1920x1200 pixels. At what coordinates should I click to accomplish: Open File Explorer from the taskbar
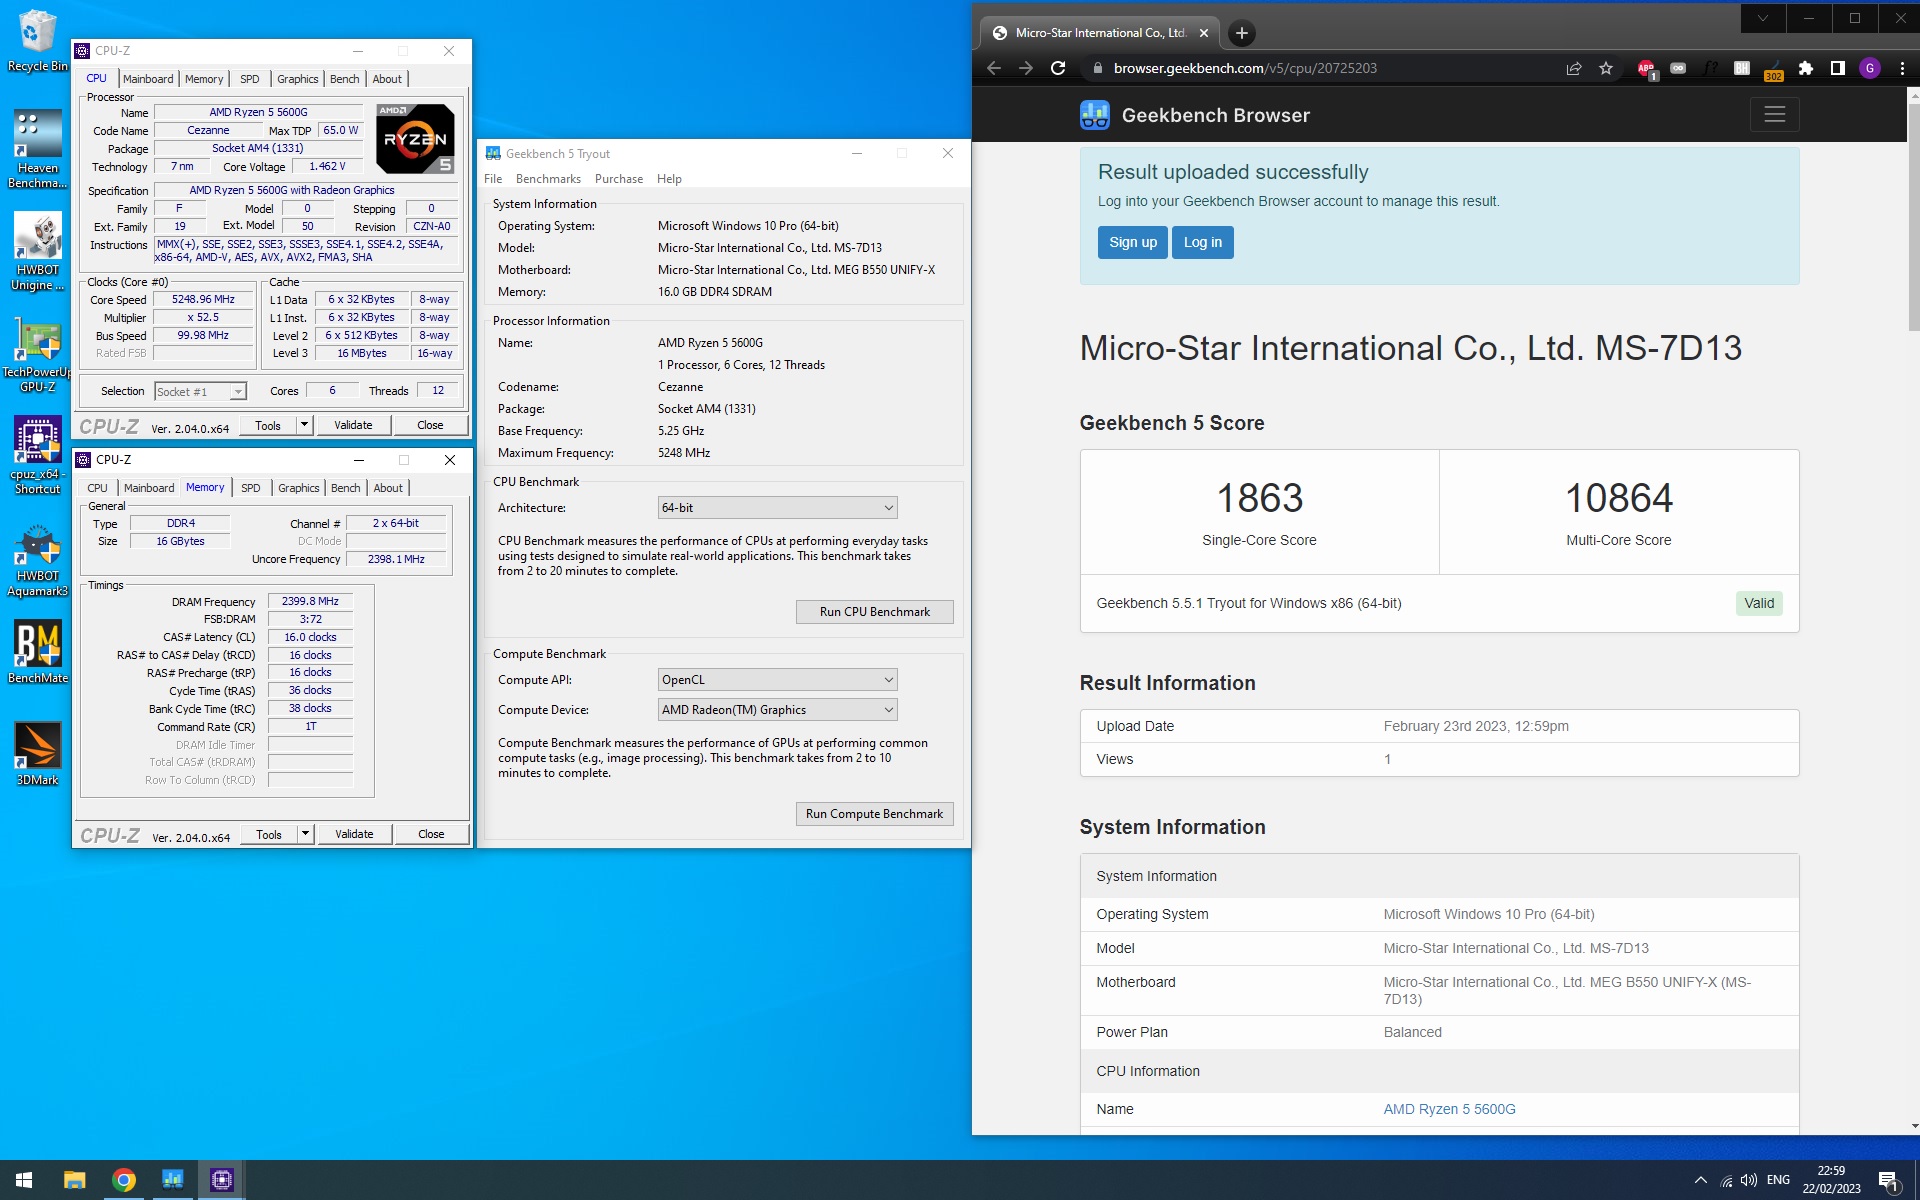74,1180
